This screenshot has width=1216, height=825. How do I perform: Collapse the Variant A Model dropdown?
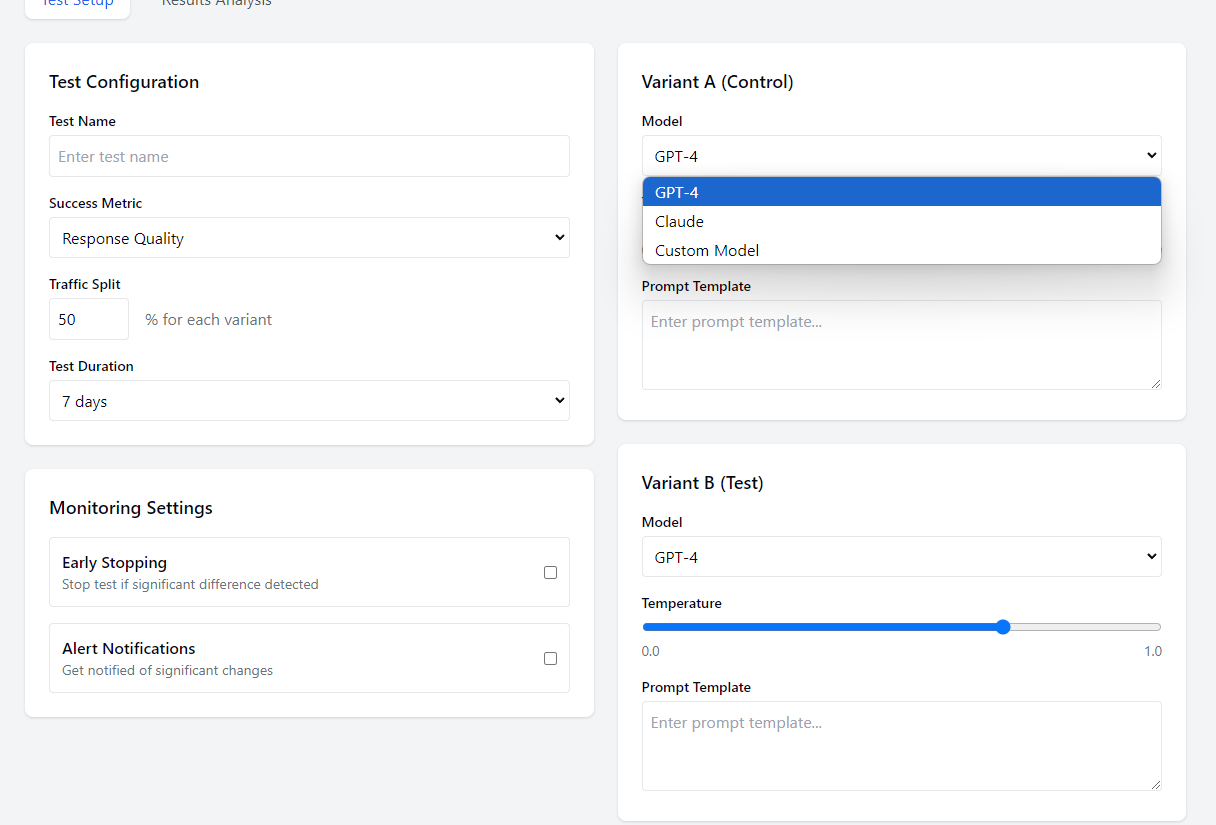pos(901,156)
